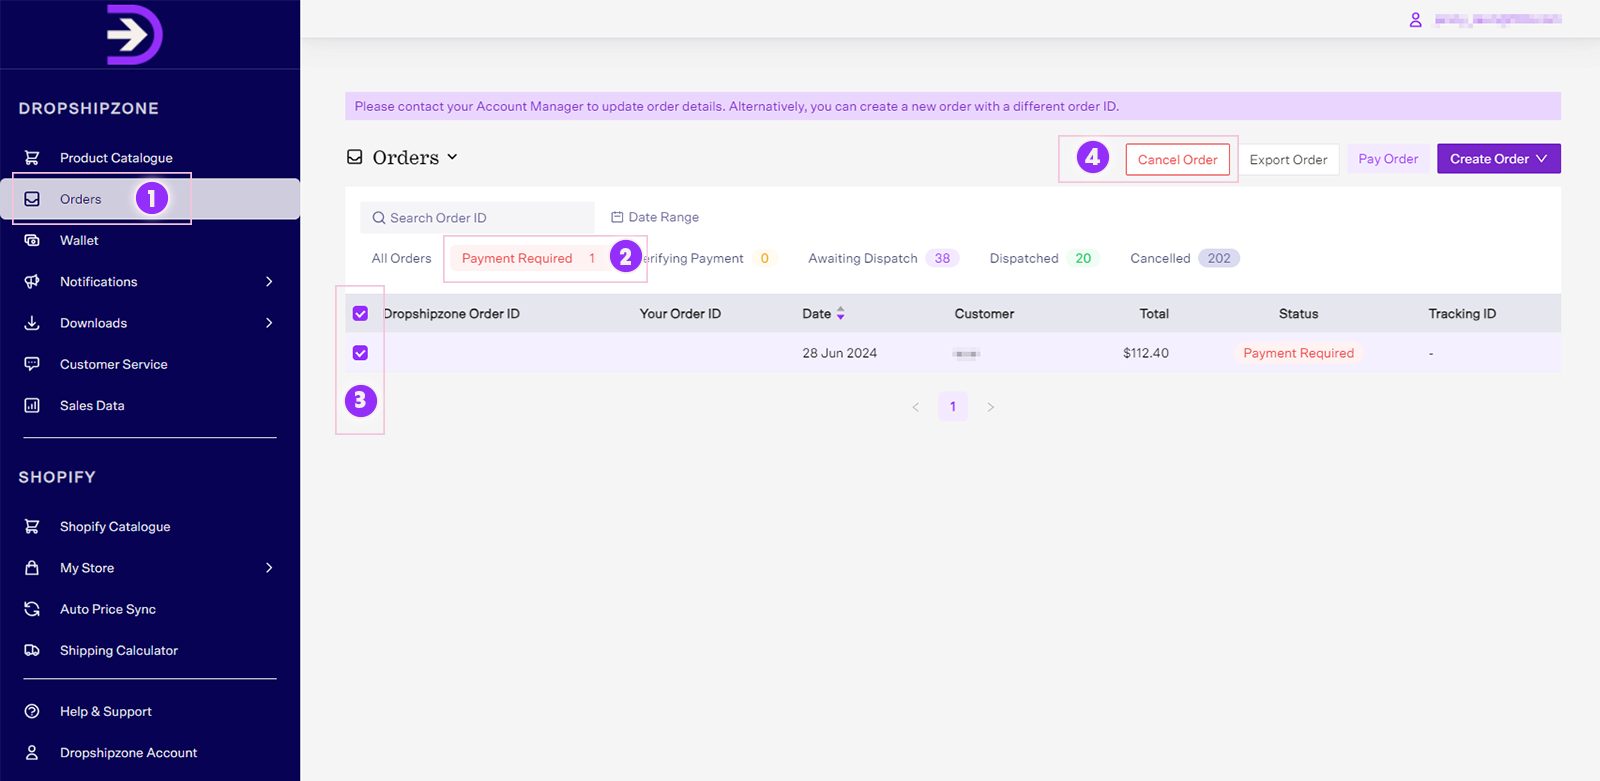Open Shopify Catalogue in sidebar
The height and width of the screenshot is (781, 1600).
click(115, 526)
